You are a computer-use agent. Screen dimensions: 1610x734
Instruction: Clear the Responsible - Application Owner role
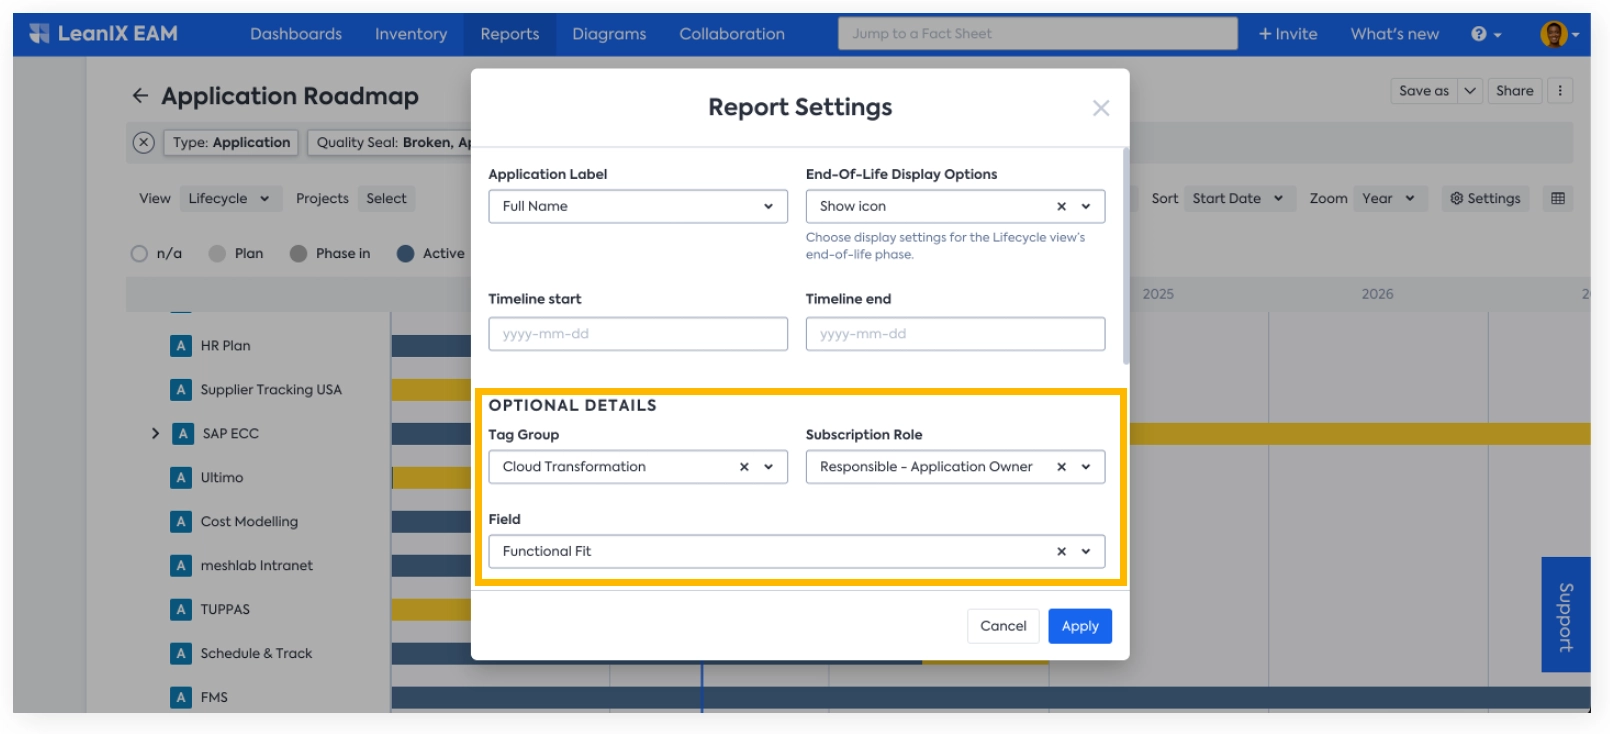[1062, 467]
